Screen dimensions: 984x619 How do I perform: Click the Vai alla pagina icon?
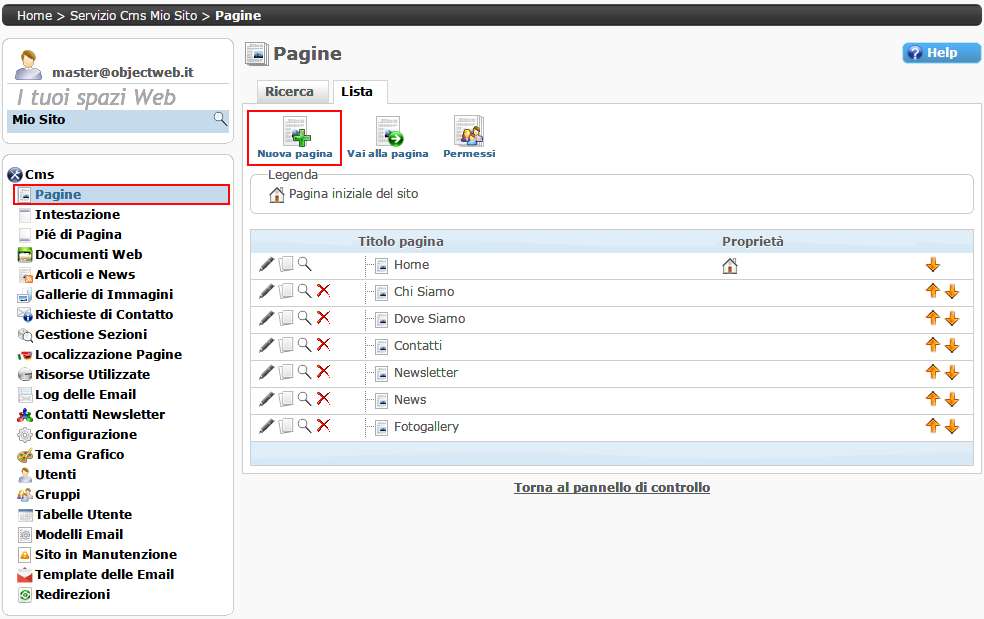[388, 133]
